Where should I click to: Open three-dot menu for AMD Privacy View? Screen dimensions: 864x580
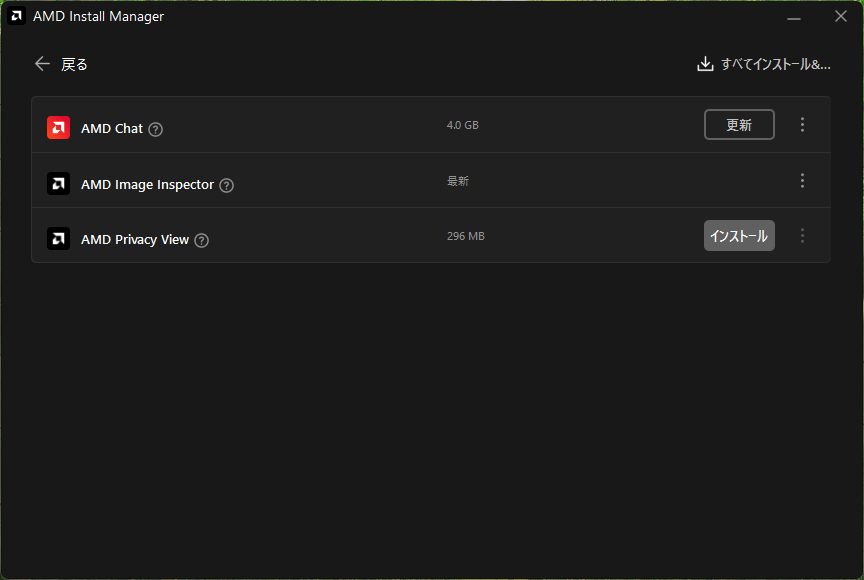pos(802,236)
